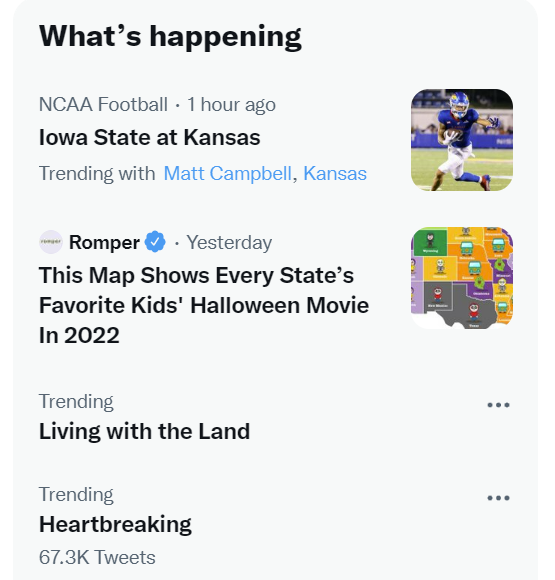Open the Heartbreaking trending topic

[x=115, y=524]
